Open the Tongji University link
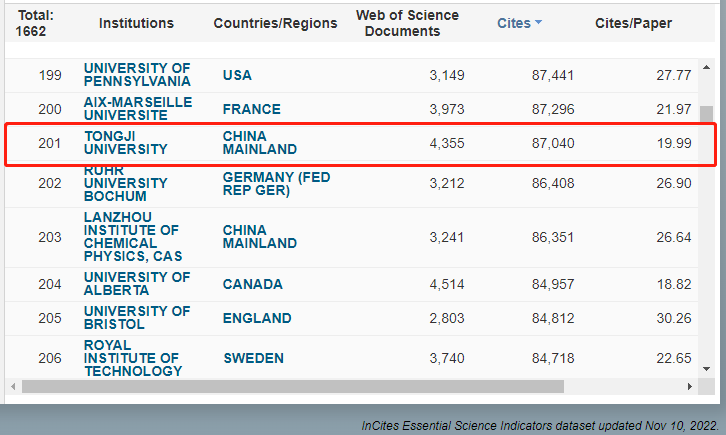Viewport: 726px width, 435px height. click(125, 142)
